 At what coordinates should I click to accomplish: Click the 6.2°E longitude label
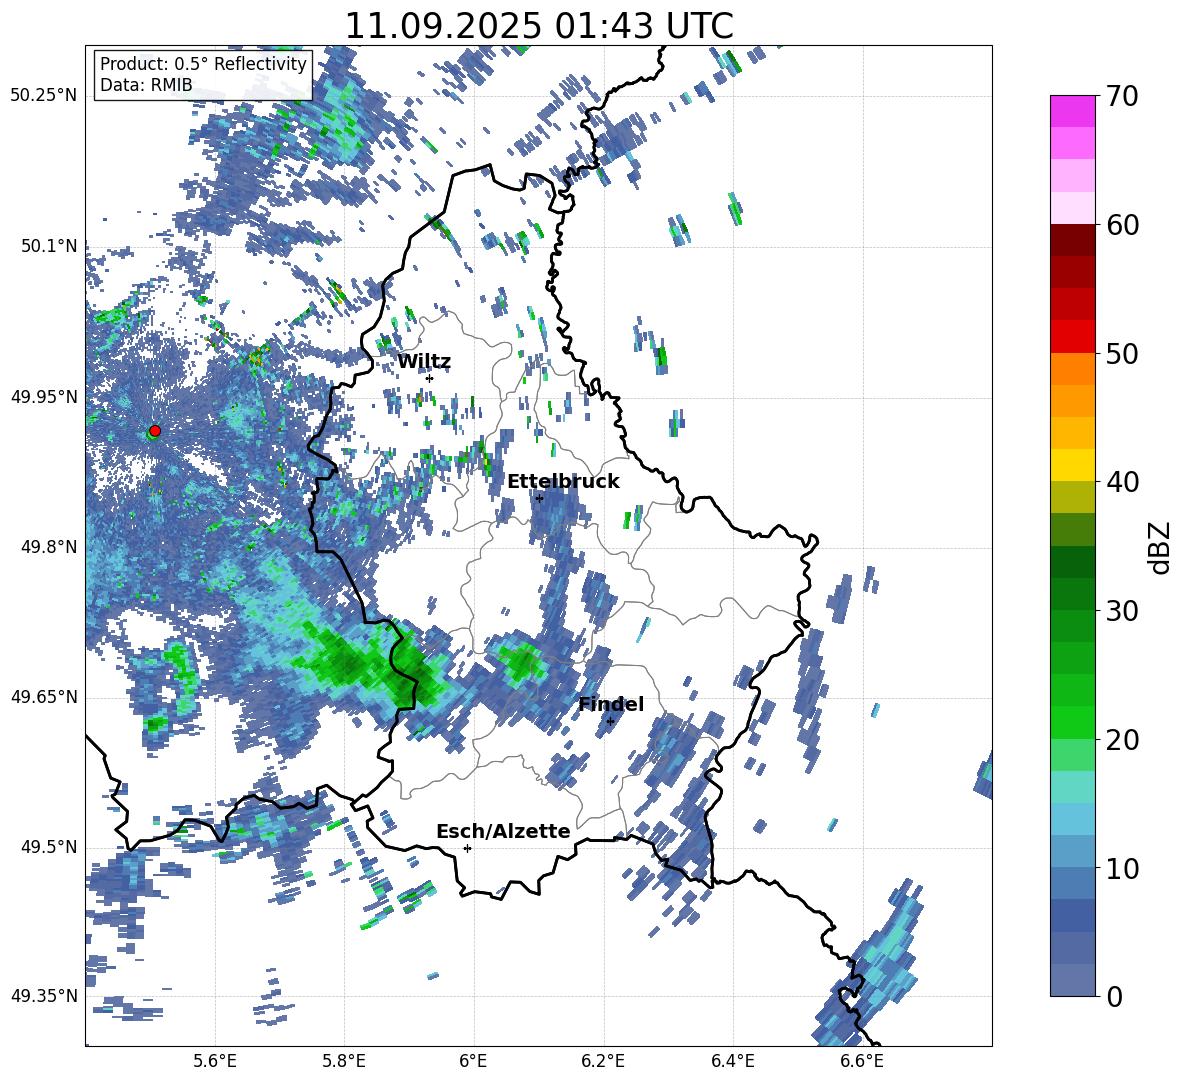603,1061
